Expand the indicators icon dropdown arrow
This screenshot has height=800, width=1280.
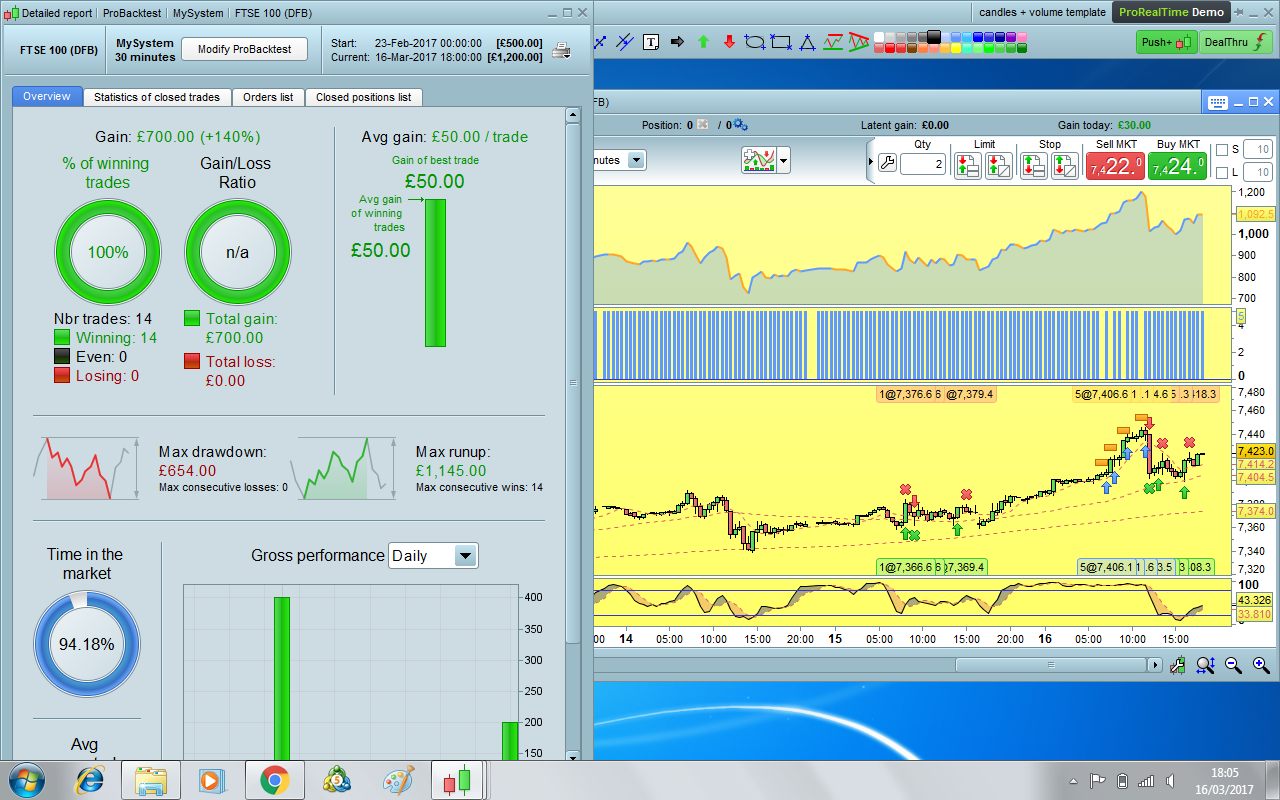click(783, 160)
